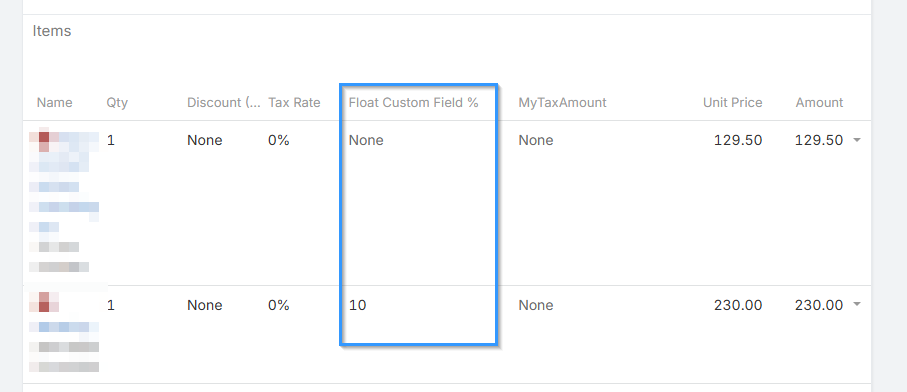Edit the Float Custom Field value 10
907x392 pixels.
pos(357,305)
